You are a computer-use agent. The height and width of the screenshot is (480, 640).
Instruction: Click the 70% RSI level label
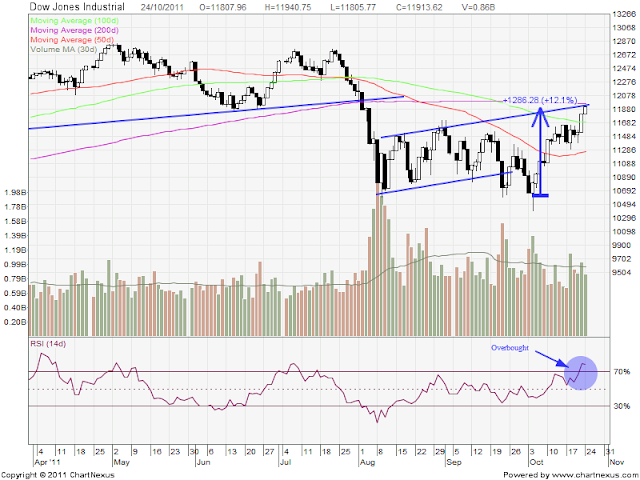(x=622, y=372)
